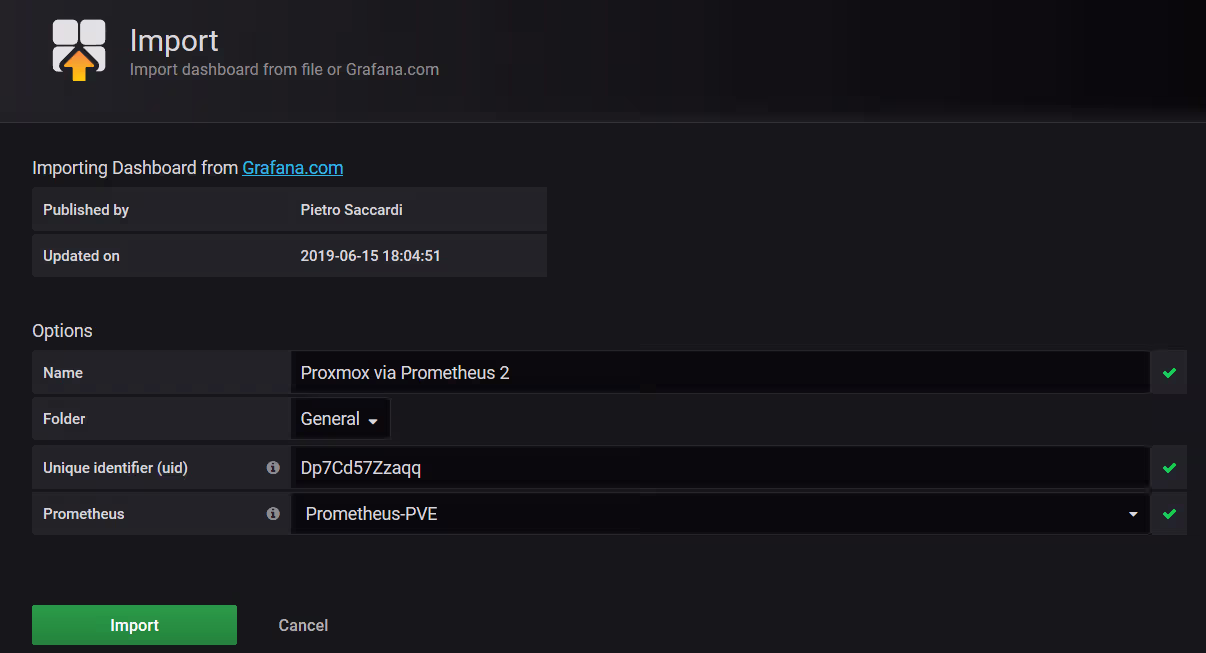This screenshot has width=1206, height=653.
Task: Click the Import page heading
Action: [174, 41]
